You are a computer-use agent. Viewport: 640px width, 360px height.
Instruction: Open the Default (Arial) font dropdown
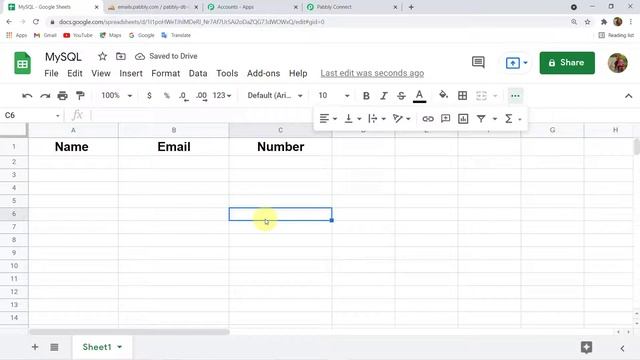[275, 96]
